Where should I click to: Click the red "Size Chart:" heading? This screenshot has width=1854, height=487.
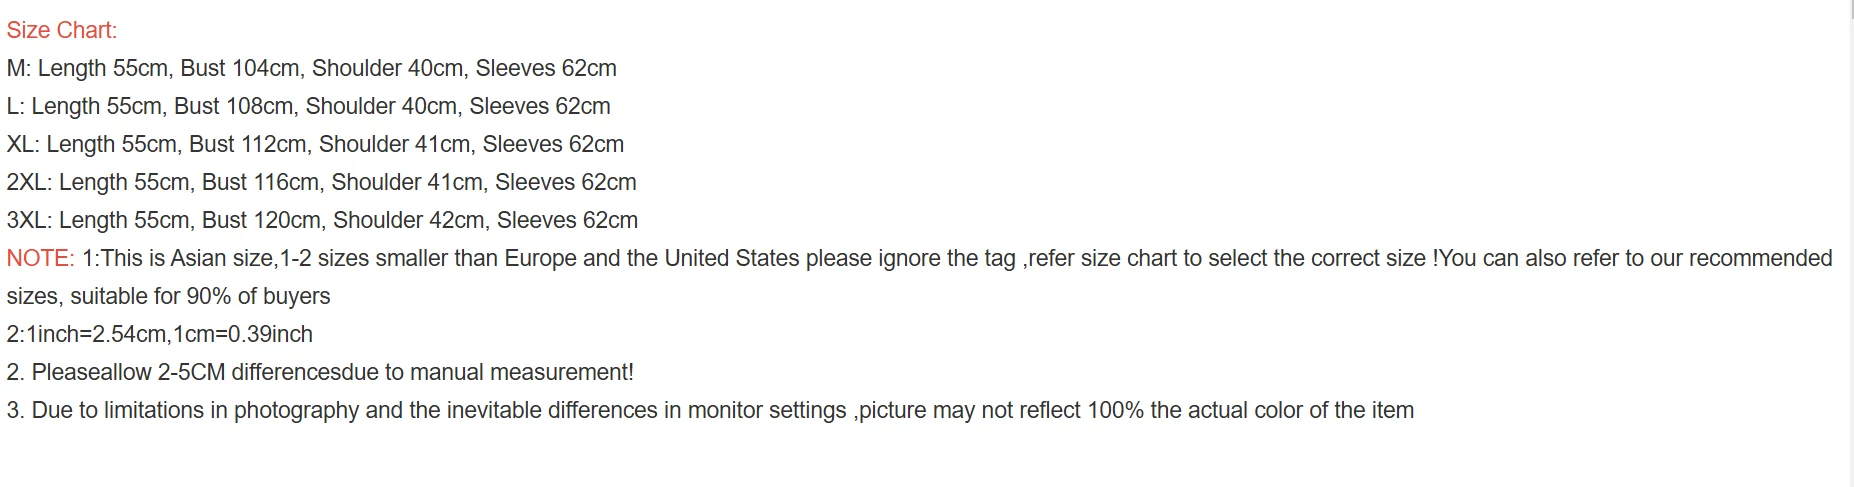tap(62, 30)
